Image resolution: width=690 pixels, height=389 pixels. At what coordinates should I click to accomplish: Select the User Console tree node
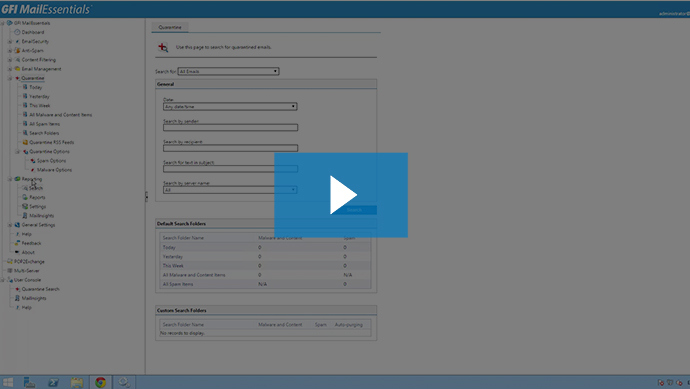27,280
